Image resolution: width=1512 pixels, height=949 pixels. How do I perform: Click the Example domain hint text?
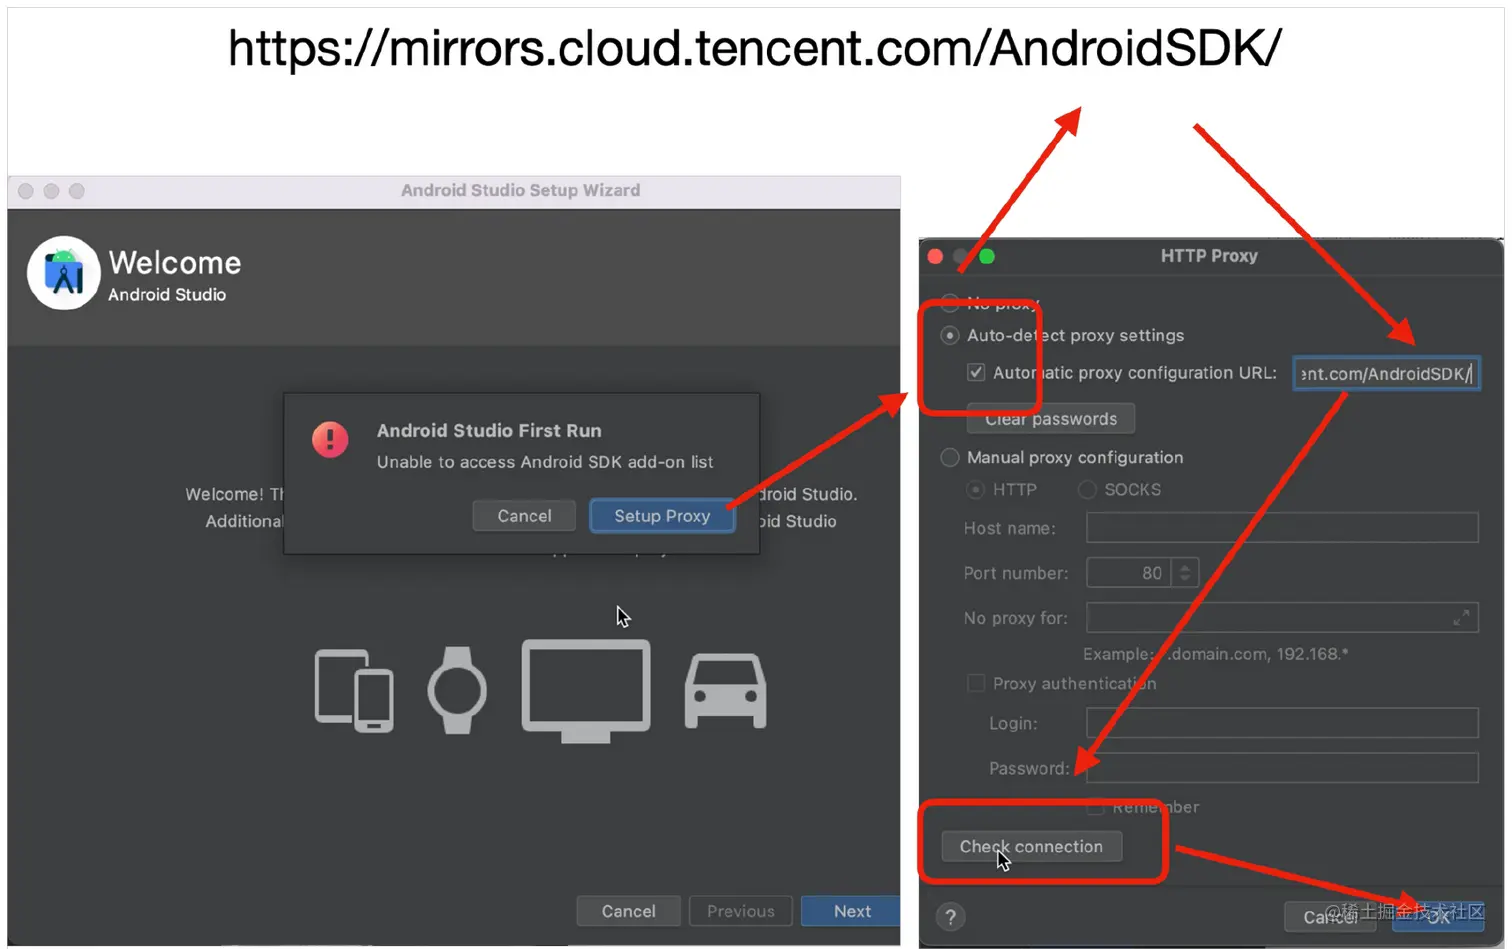1216,654
